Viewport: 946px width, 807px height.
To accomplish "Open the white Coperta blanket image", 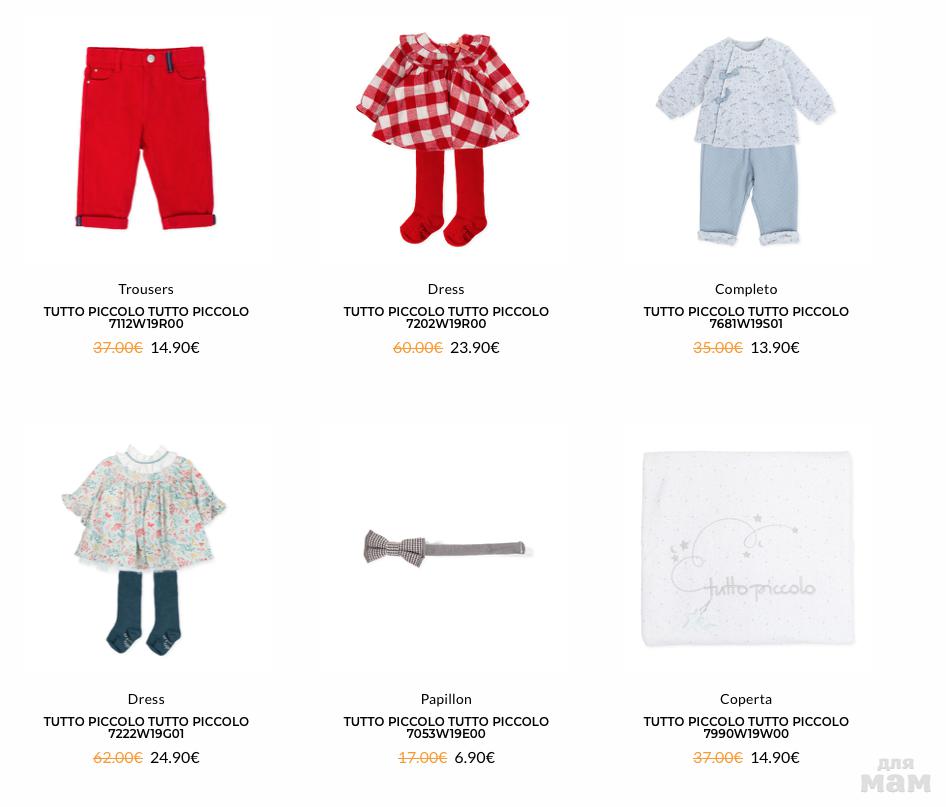I will (x=748, y=548).
